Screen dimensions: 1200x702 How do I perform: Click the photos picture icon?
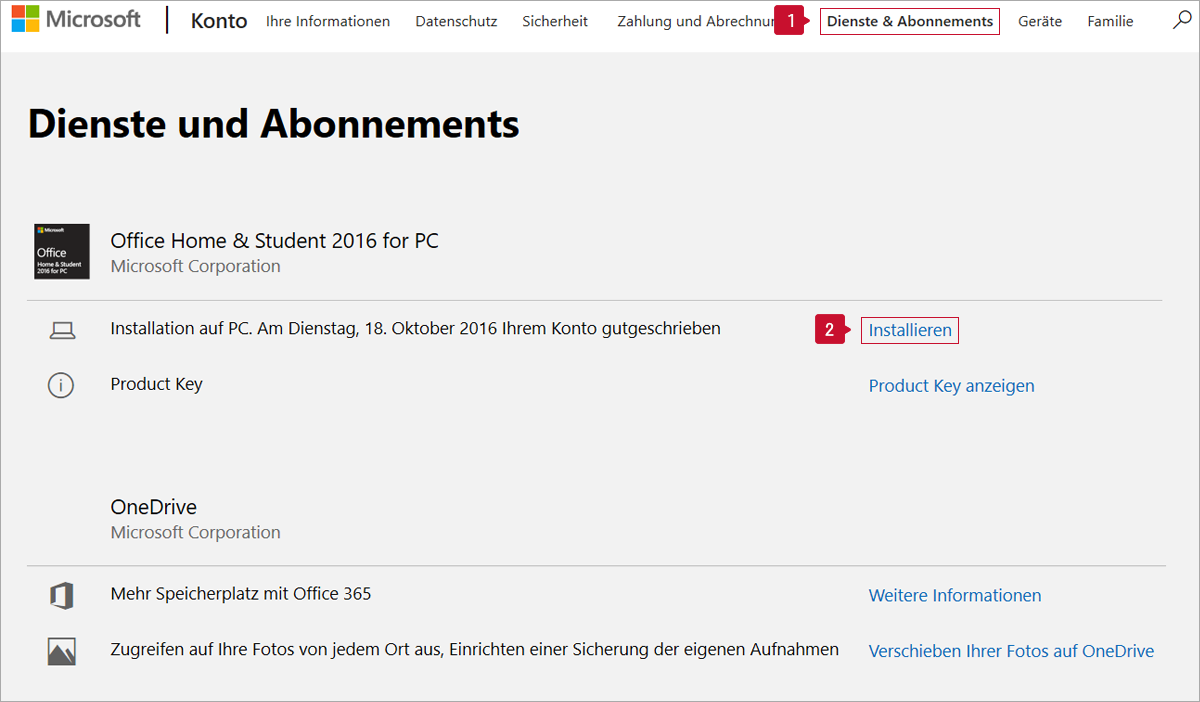click(x=62, y=652)
